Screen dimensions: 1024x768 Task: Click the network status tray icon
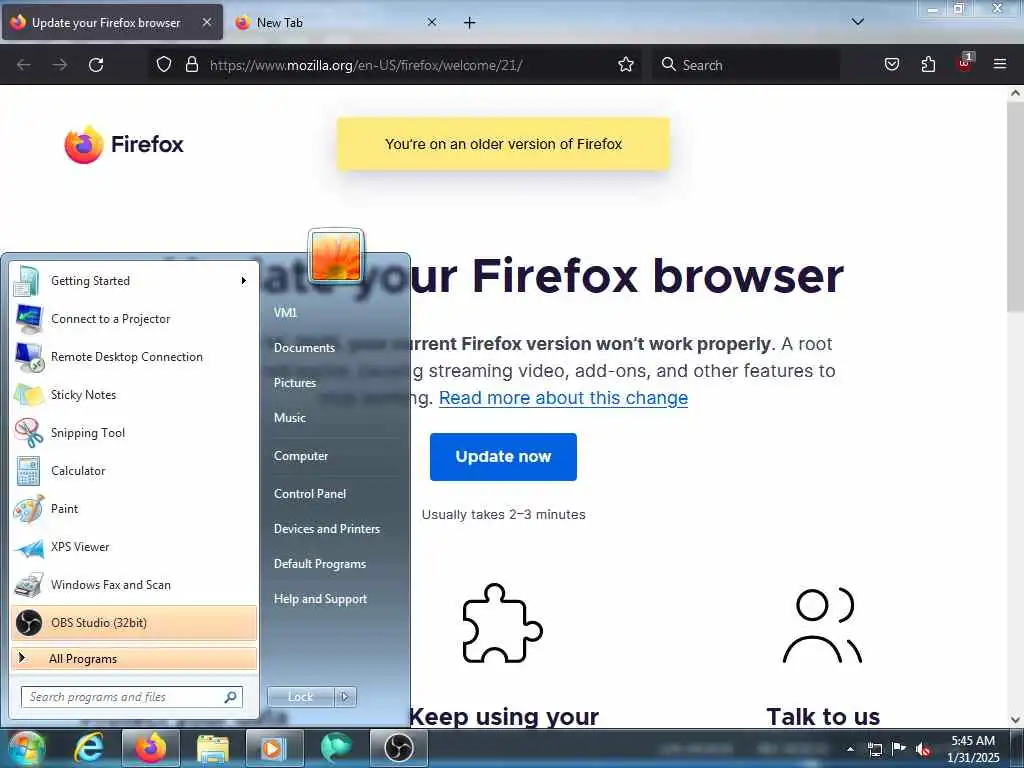click(x=874, y=749)
